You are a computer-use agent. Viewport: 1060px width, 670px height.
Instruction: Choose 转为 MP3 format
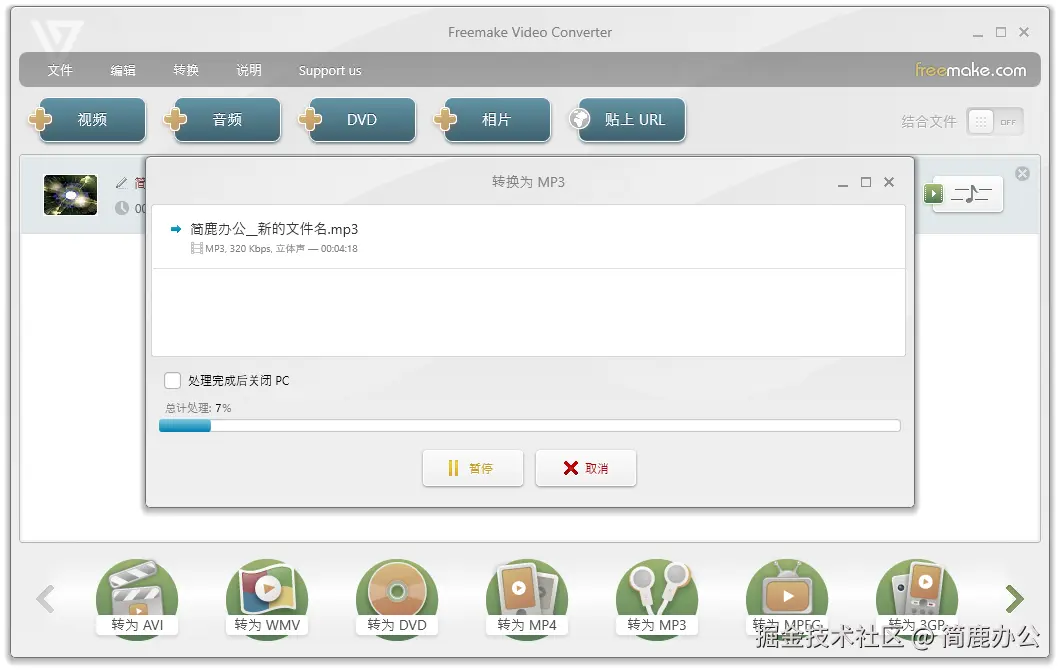656,599
